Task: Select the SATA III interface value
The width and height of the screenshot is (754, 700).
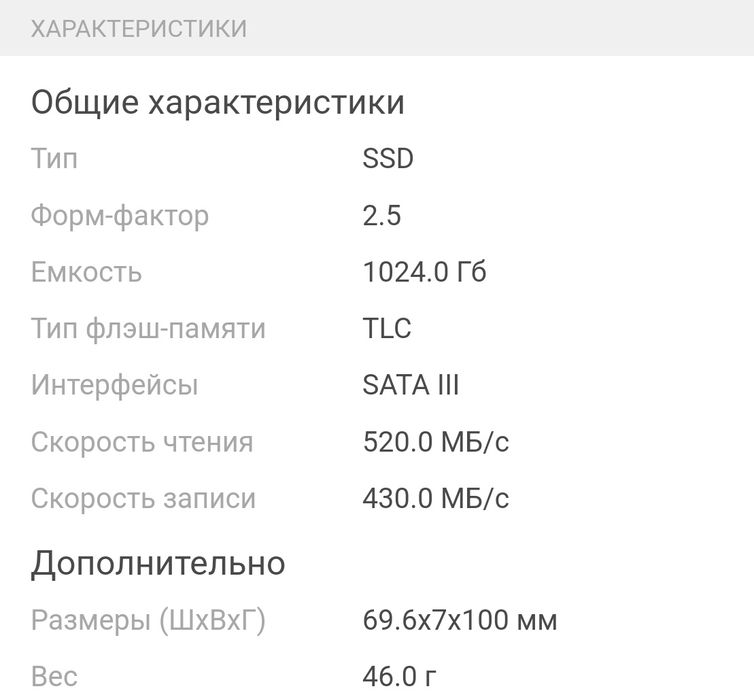Action: (x=410, y=385)
